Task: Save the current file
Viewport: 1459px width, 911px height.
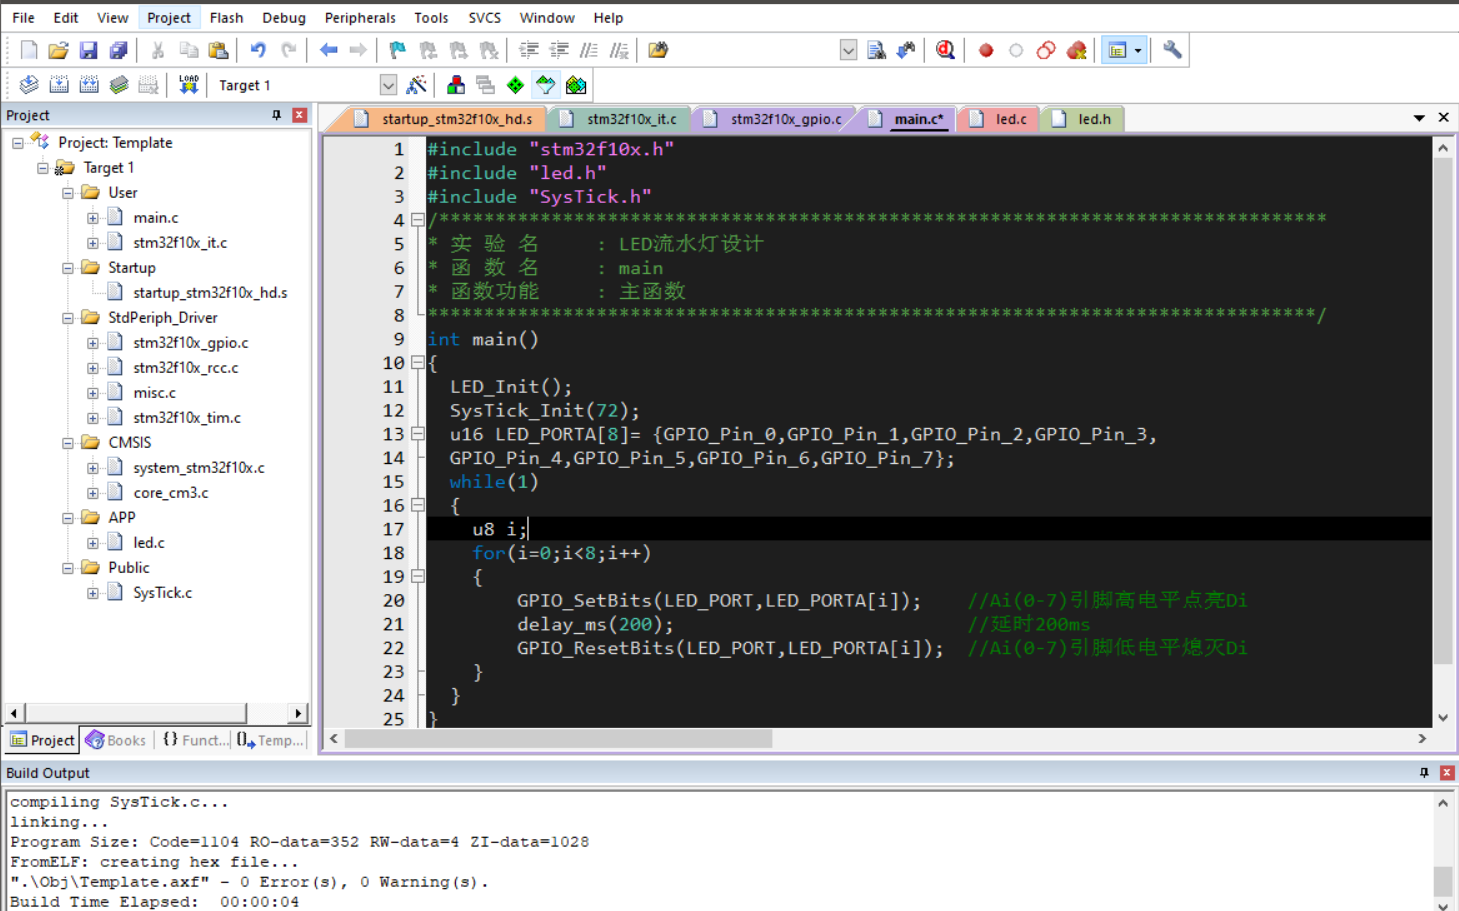Action: (x=88, y=50)
